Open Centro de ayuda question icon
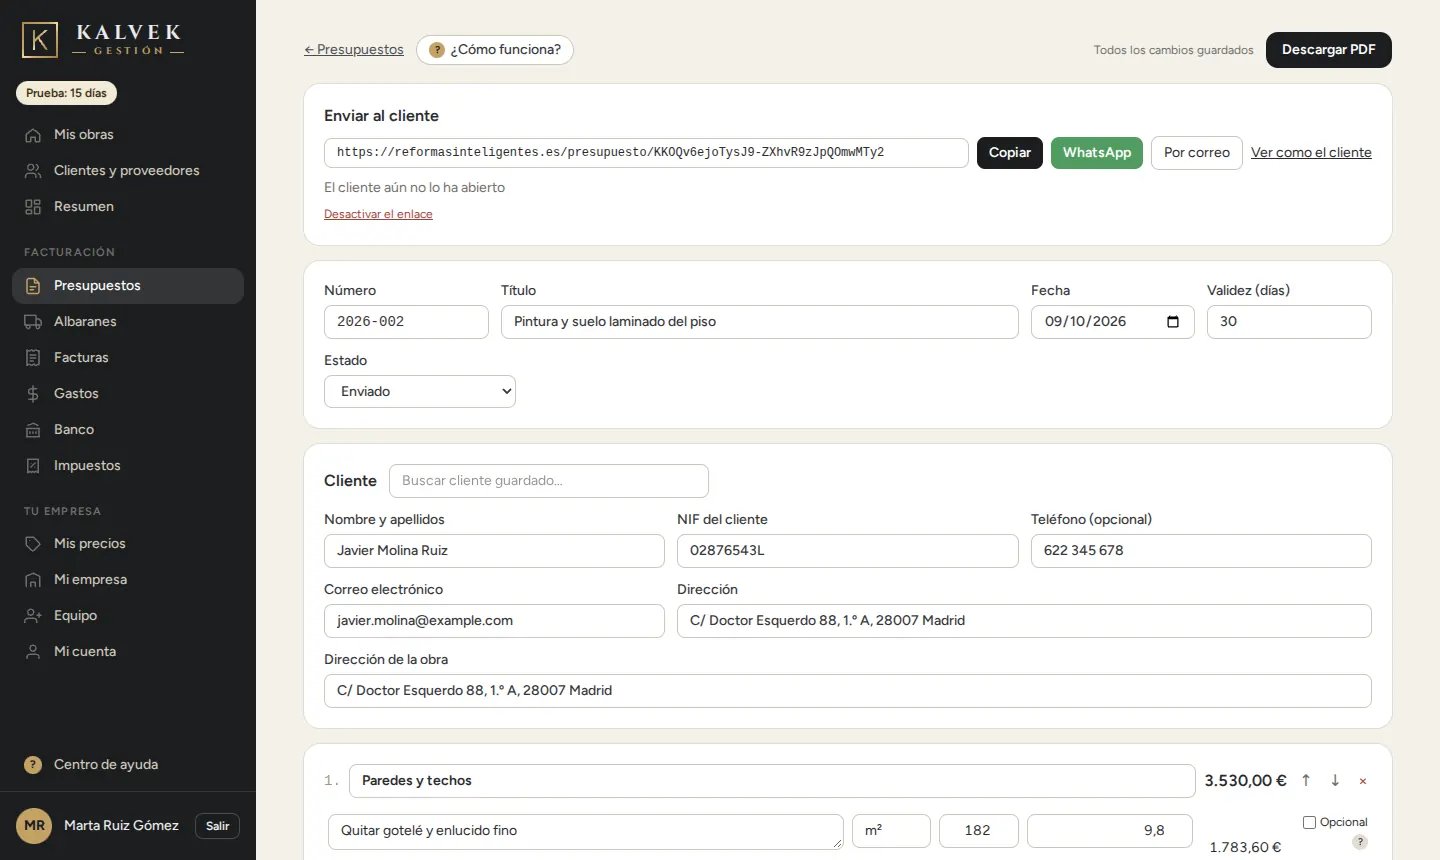This screenshot has height=860, width=1440. (x=33, y=765)
